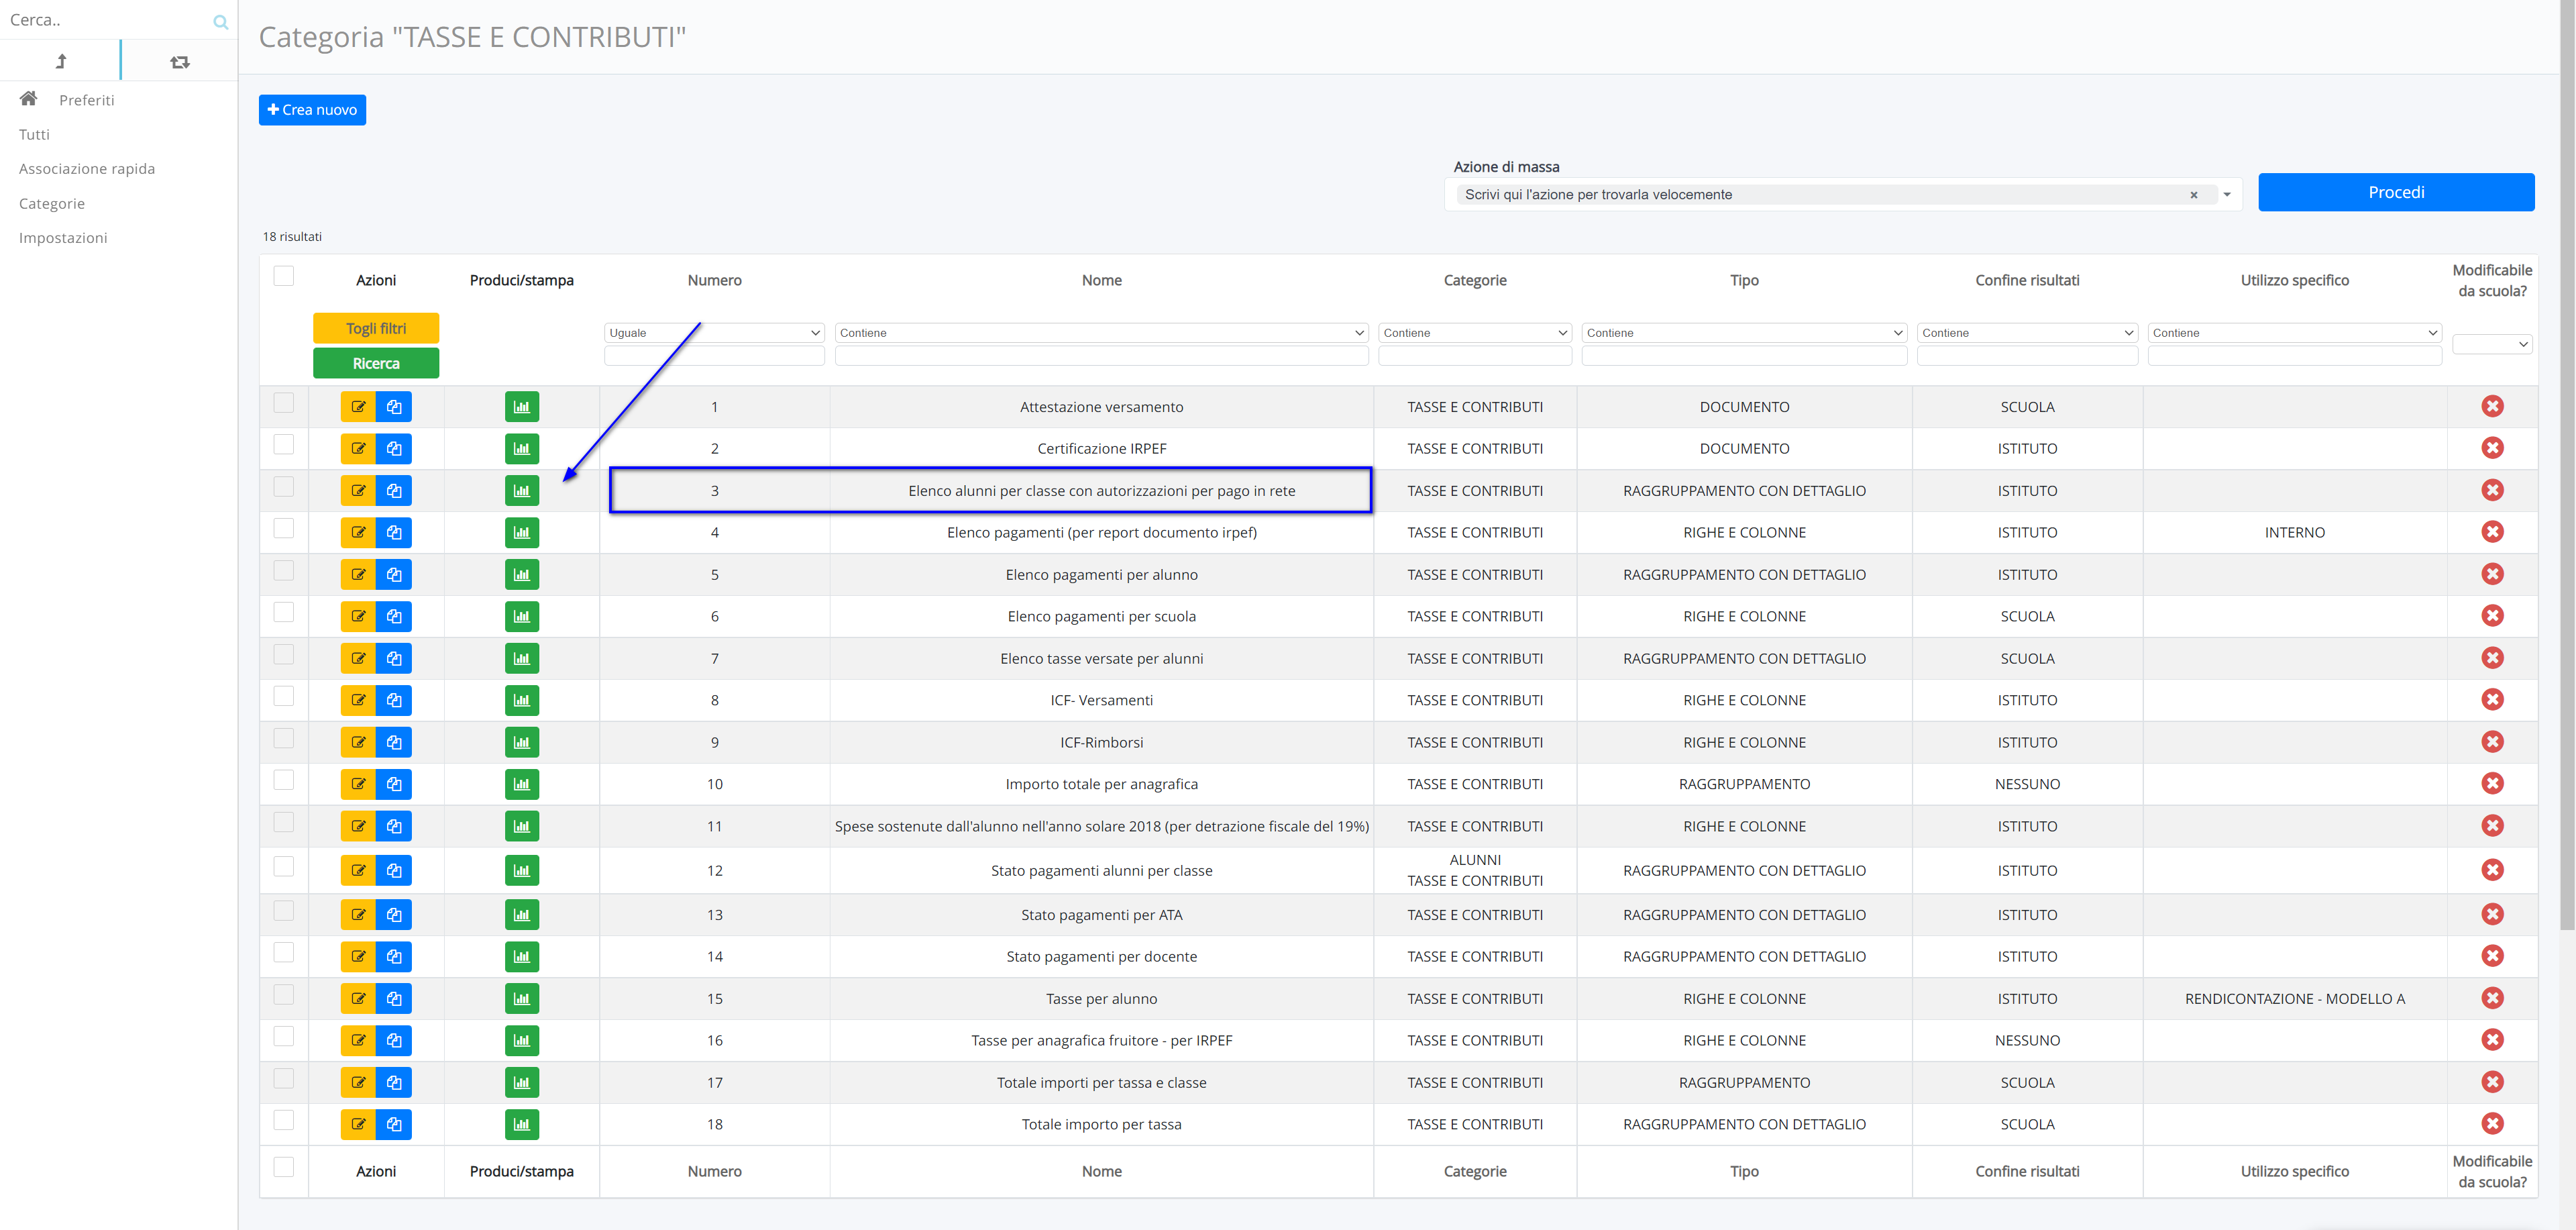Edit Importo totale per anagrafica

coord(358,785)
